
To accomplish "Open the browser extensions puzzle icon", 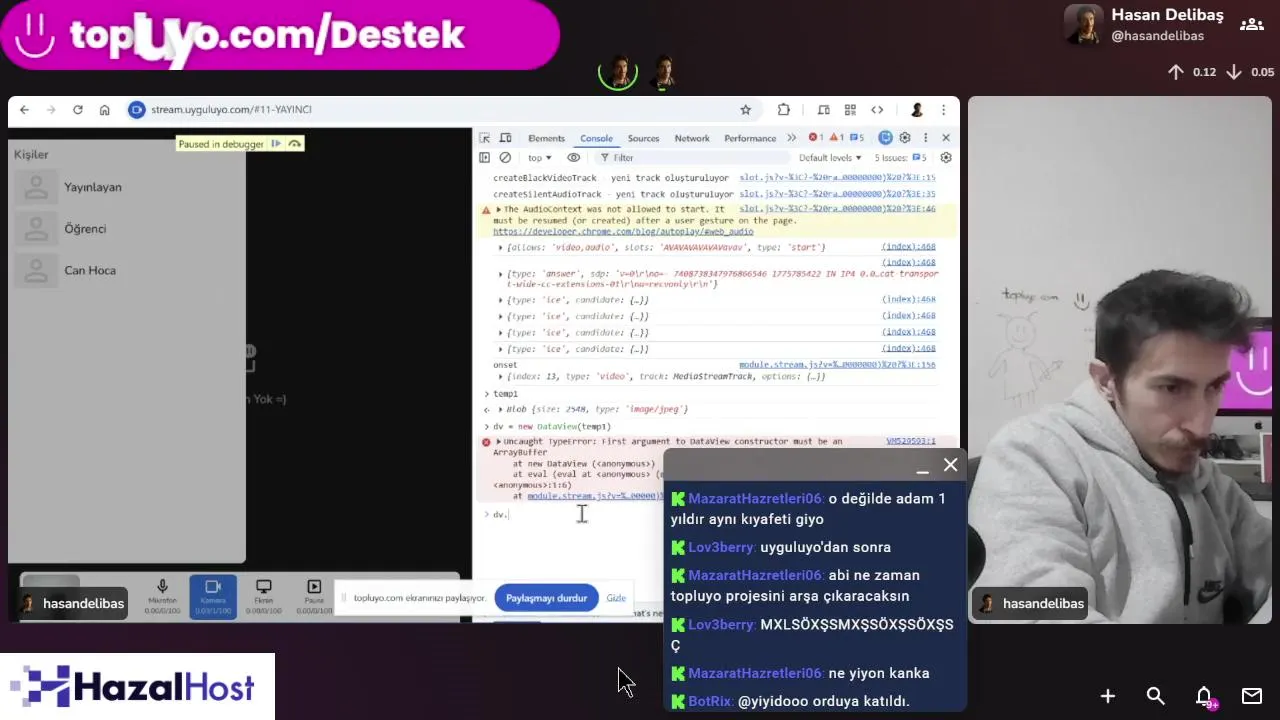I will point(783,110).
